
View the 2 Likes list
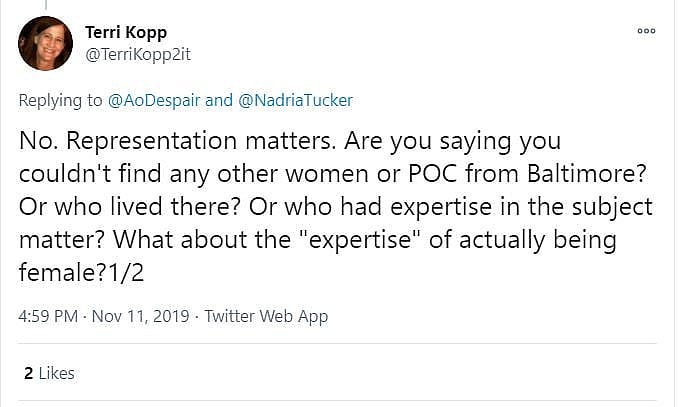pyautogui.click(x=49, y=373)
